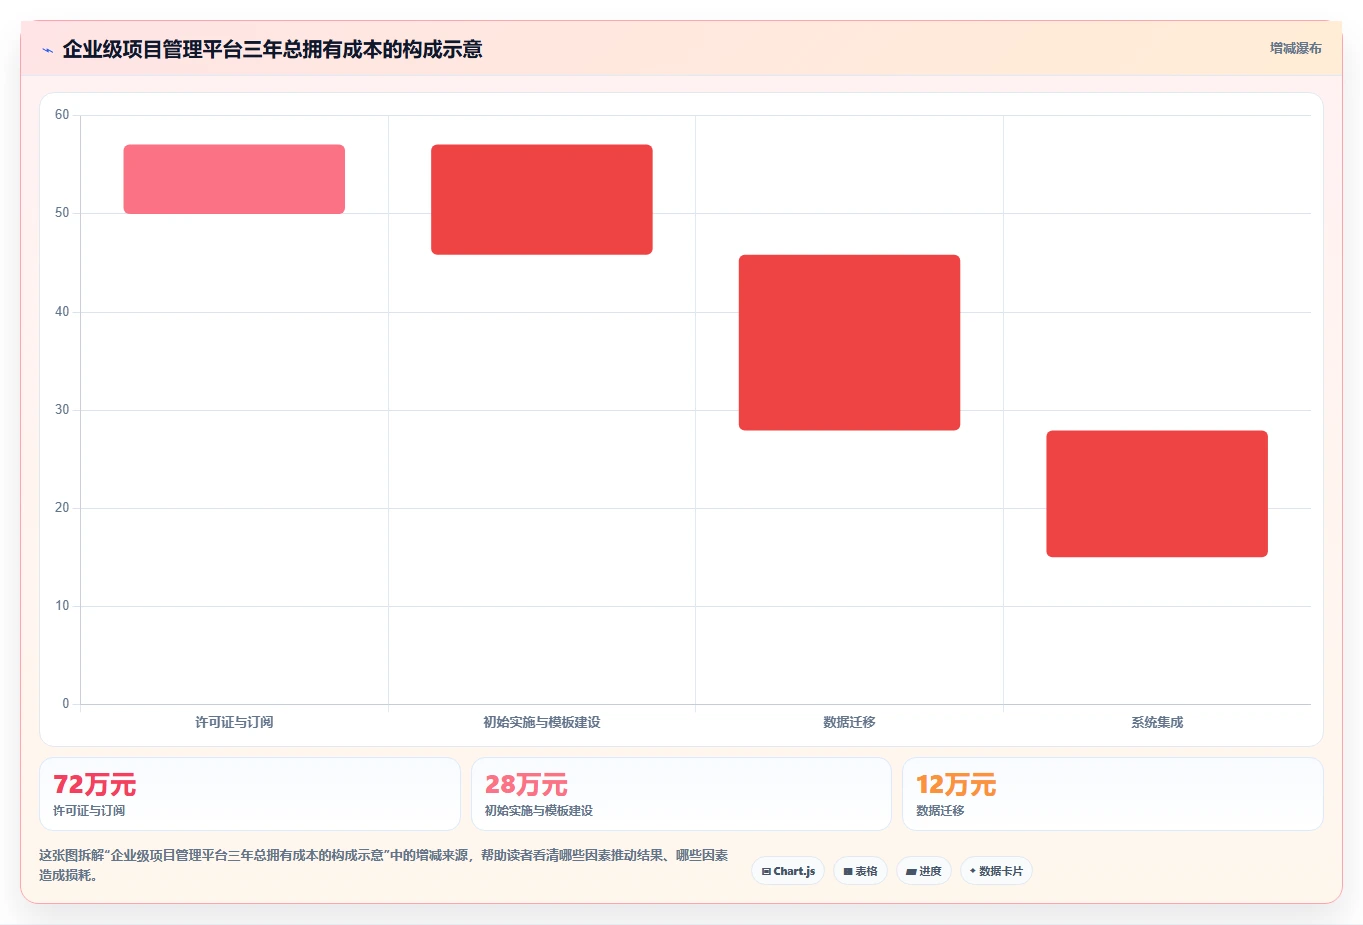Open the 28万元 初始实施与模板建设 data card
The image size is (1363, 925).
point(681,794)
